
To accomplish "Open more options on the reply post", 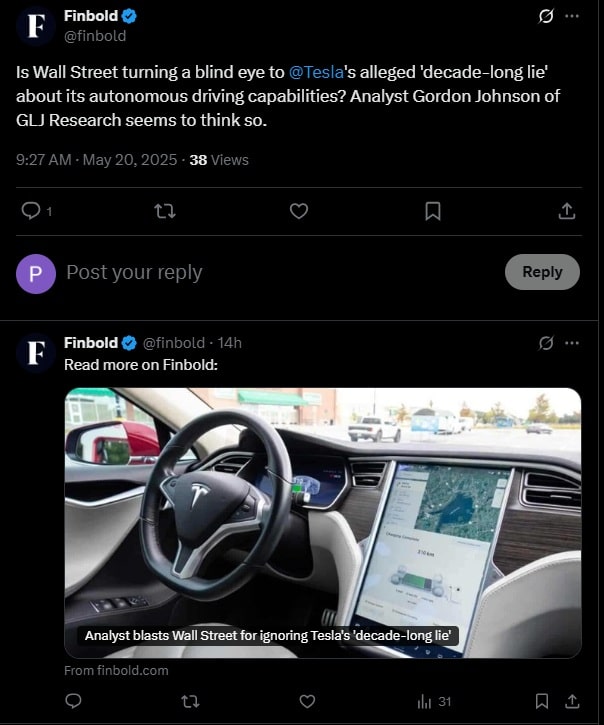I will point(572,343).
